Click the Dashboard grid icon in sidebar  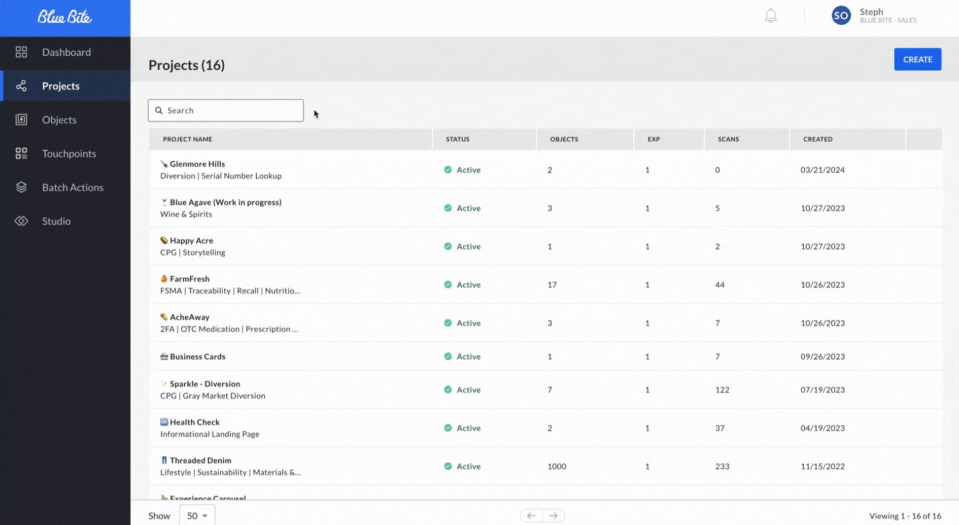click(21, 52)
